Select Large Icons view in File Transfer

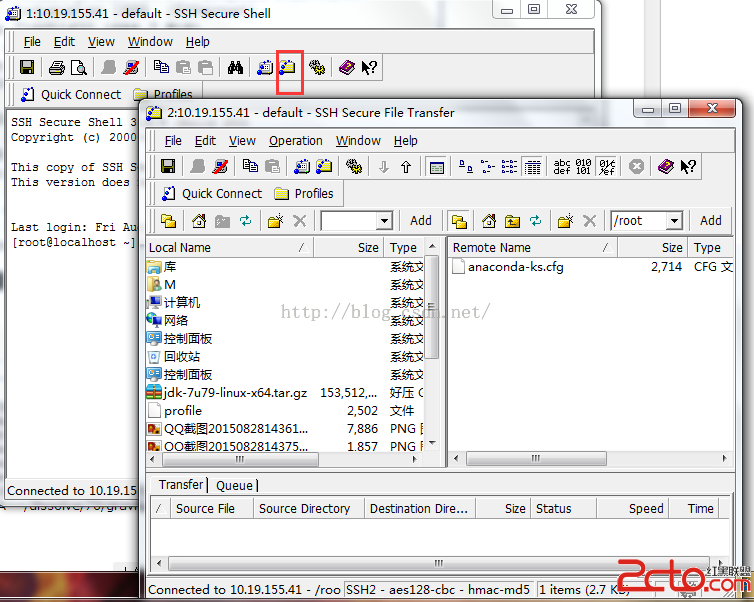(465, 166)
